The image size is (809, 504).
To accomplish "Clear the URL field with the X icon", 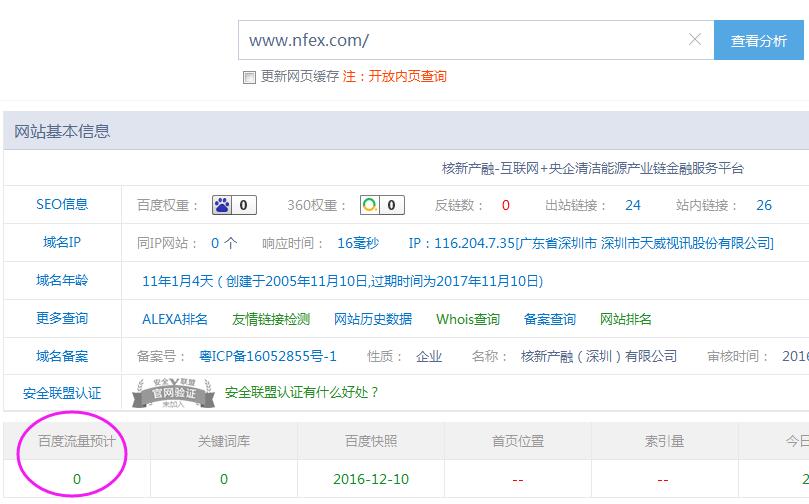I will 695,40.
